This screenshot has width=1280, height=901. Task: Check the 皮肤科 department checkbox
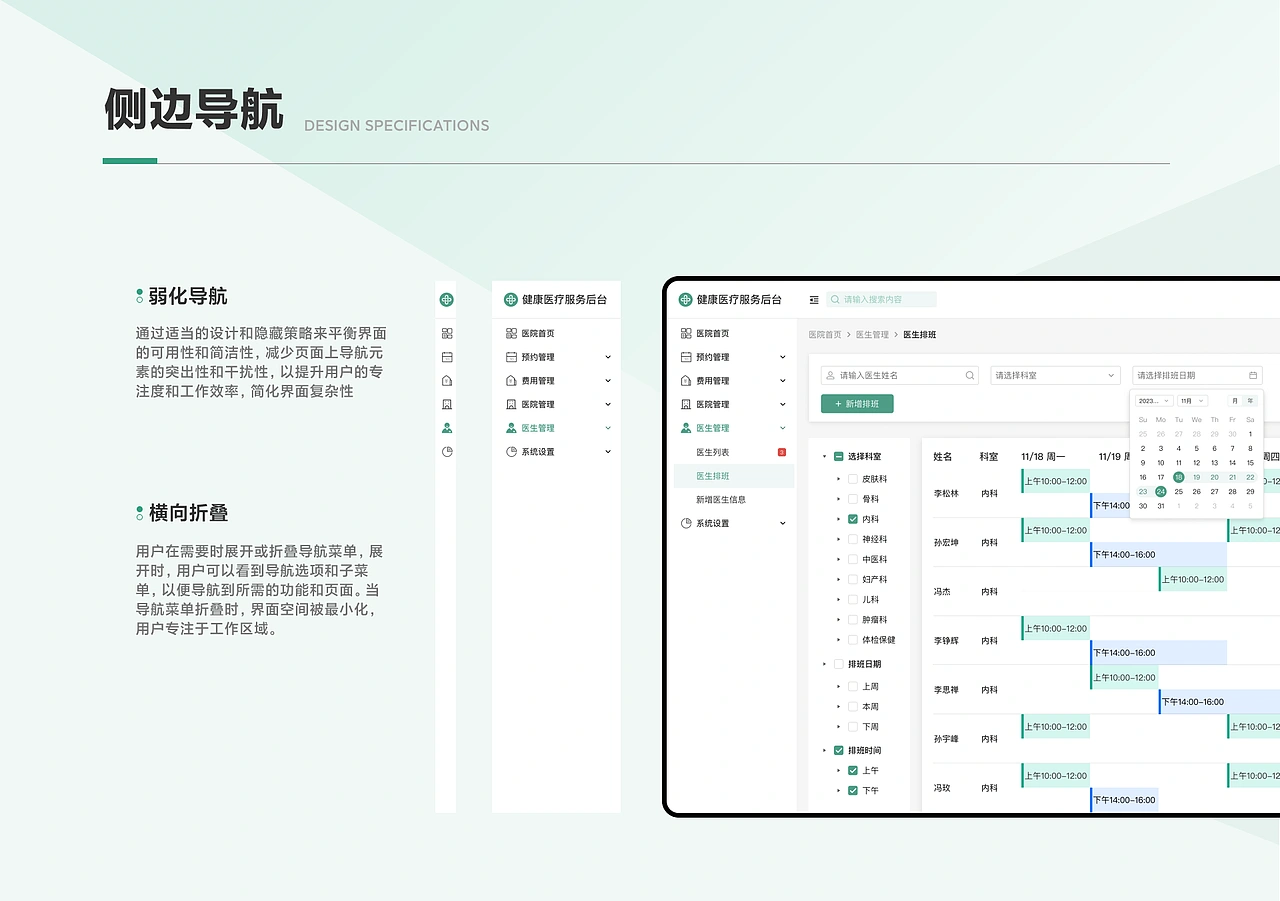[853, 479]
